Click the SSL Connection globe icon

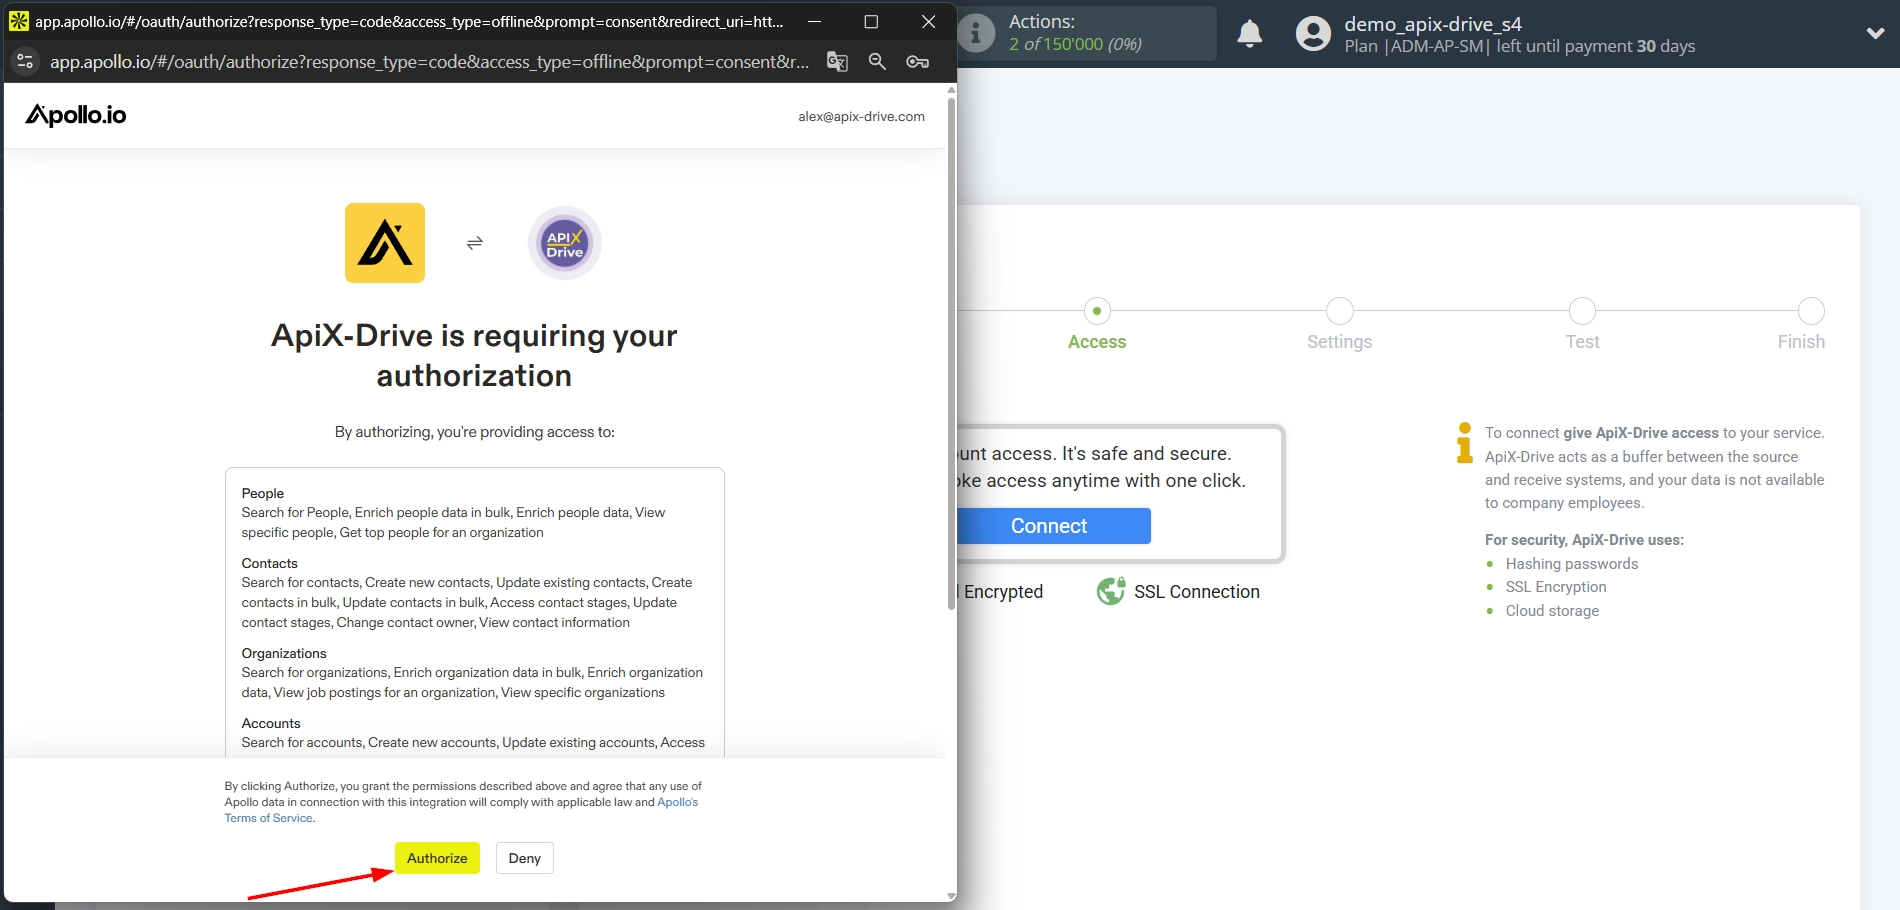pyautogui.click(x=1110, y=590)
